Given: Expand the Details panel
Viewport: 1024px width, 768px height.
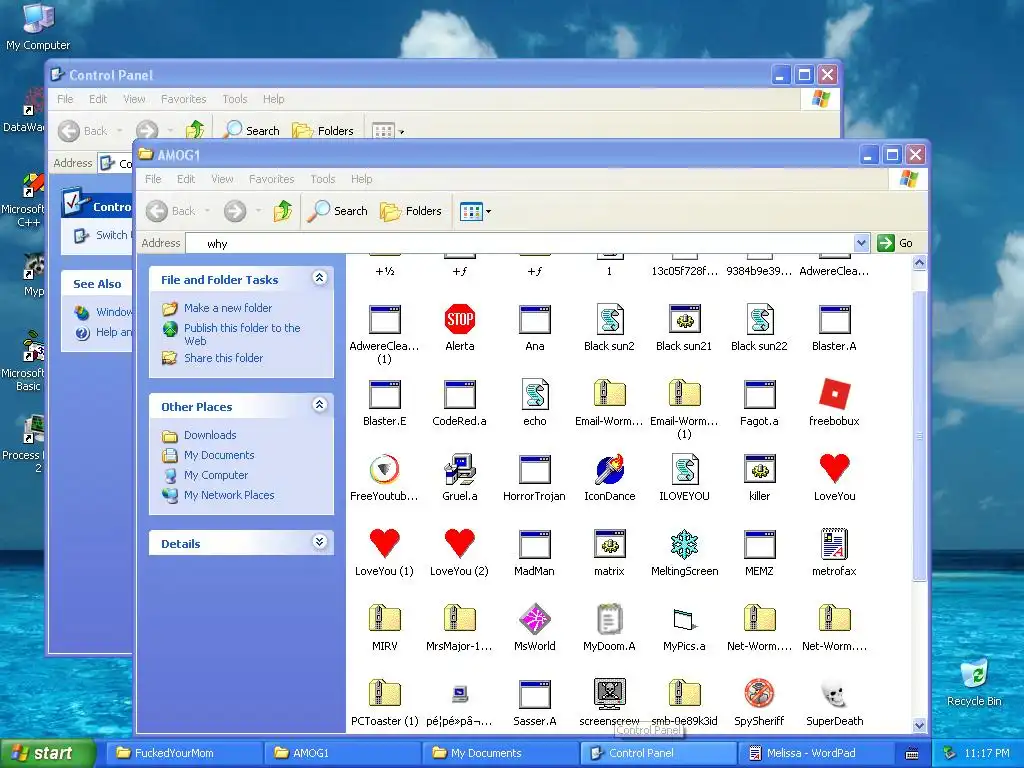Looking at the screenshot, I should pyautogui.click(x=319, y=542).
